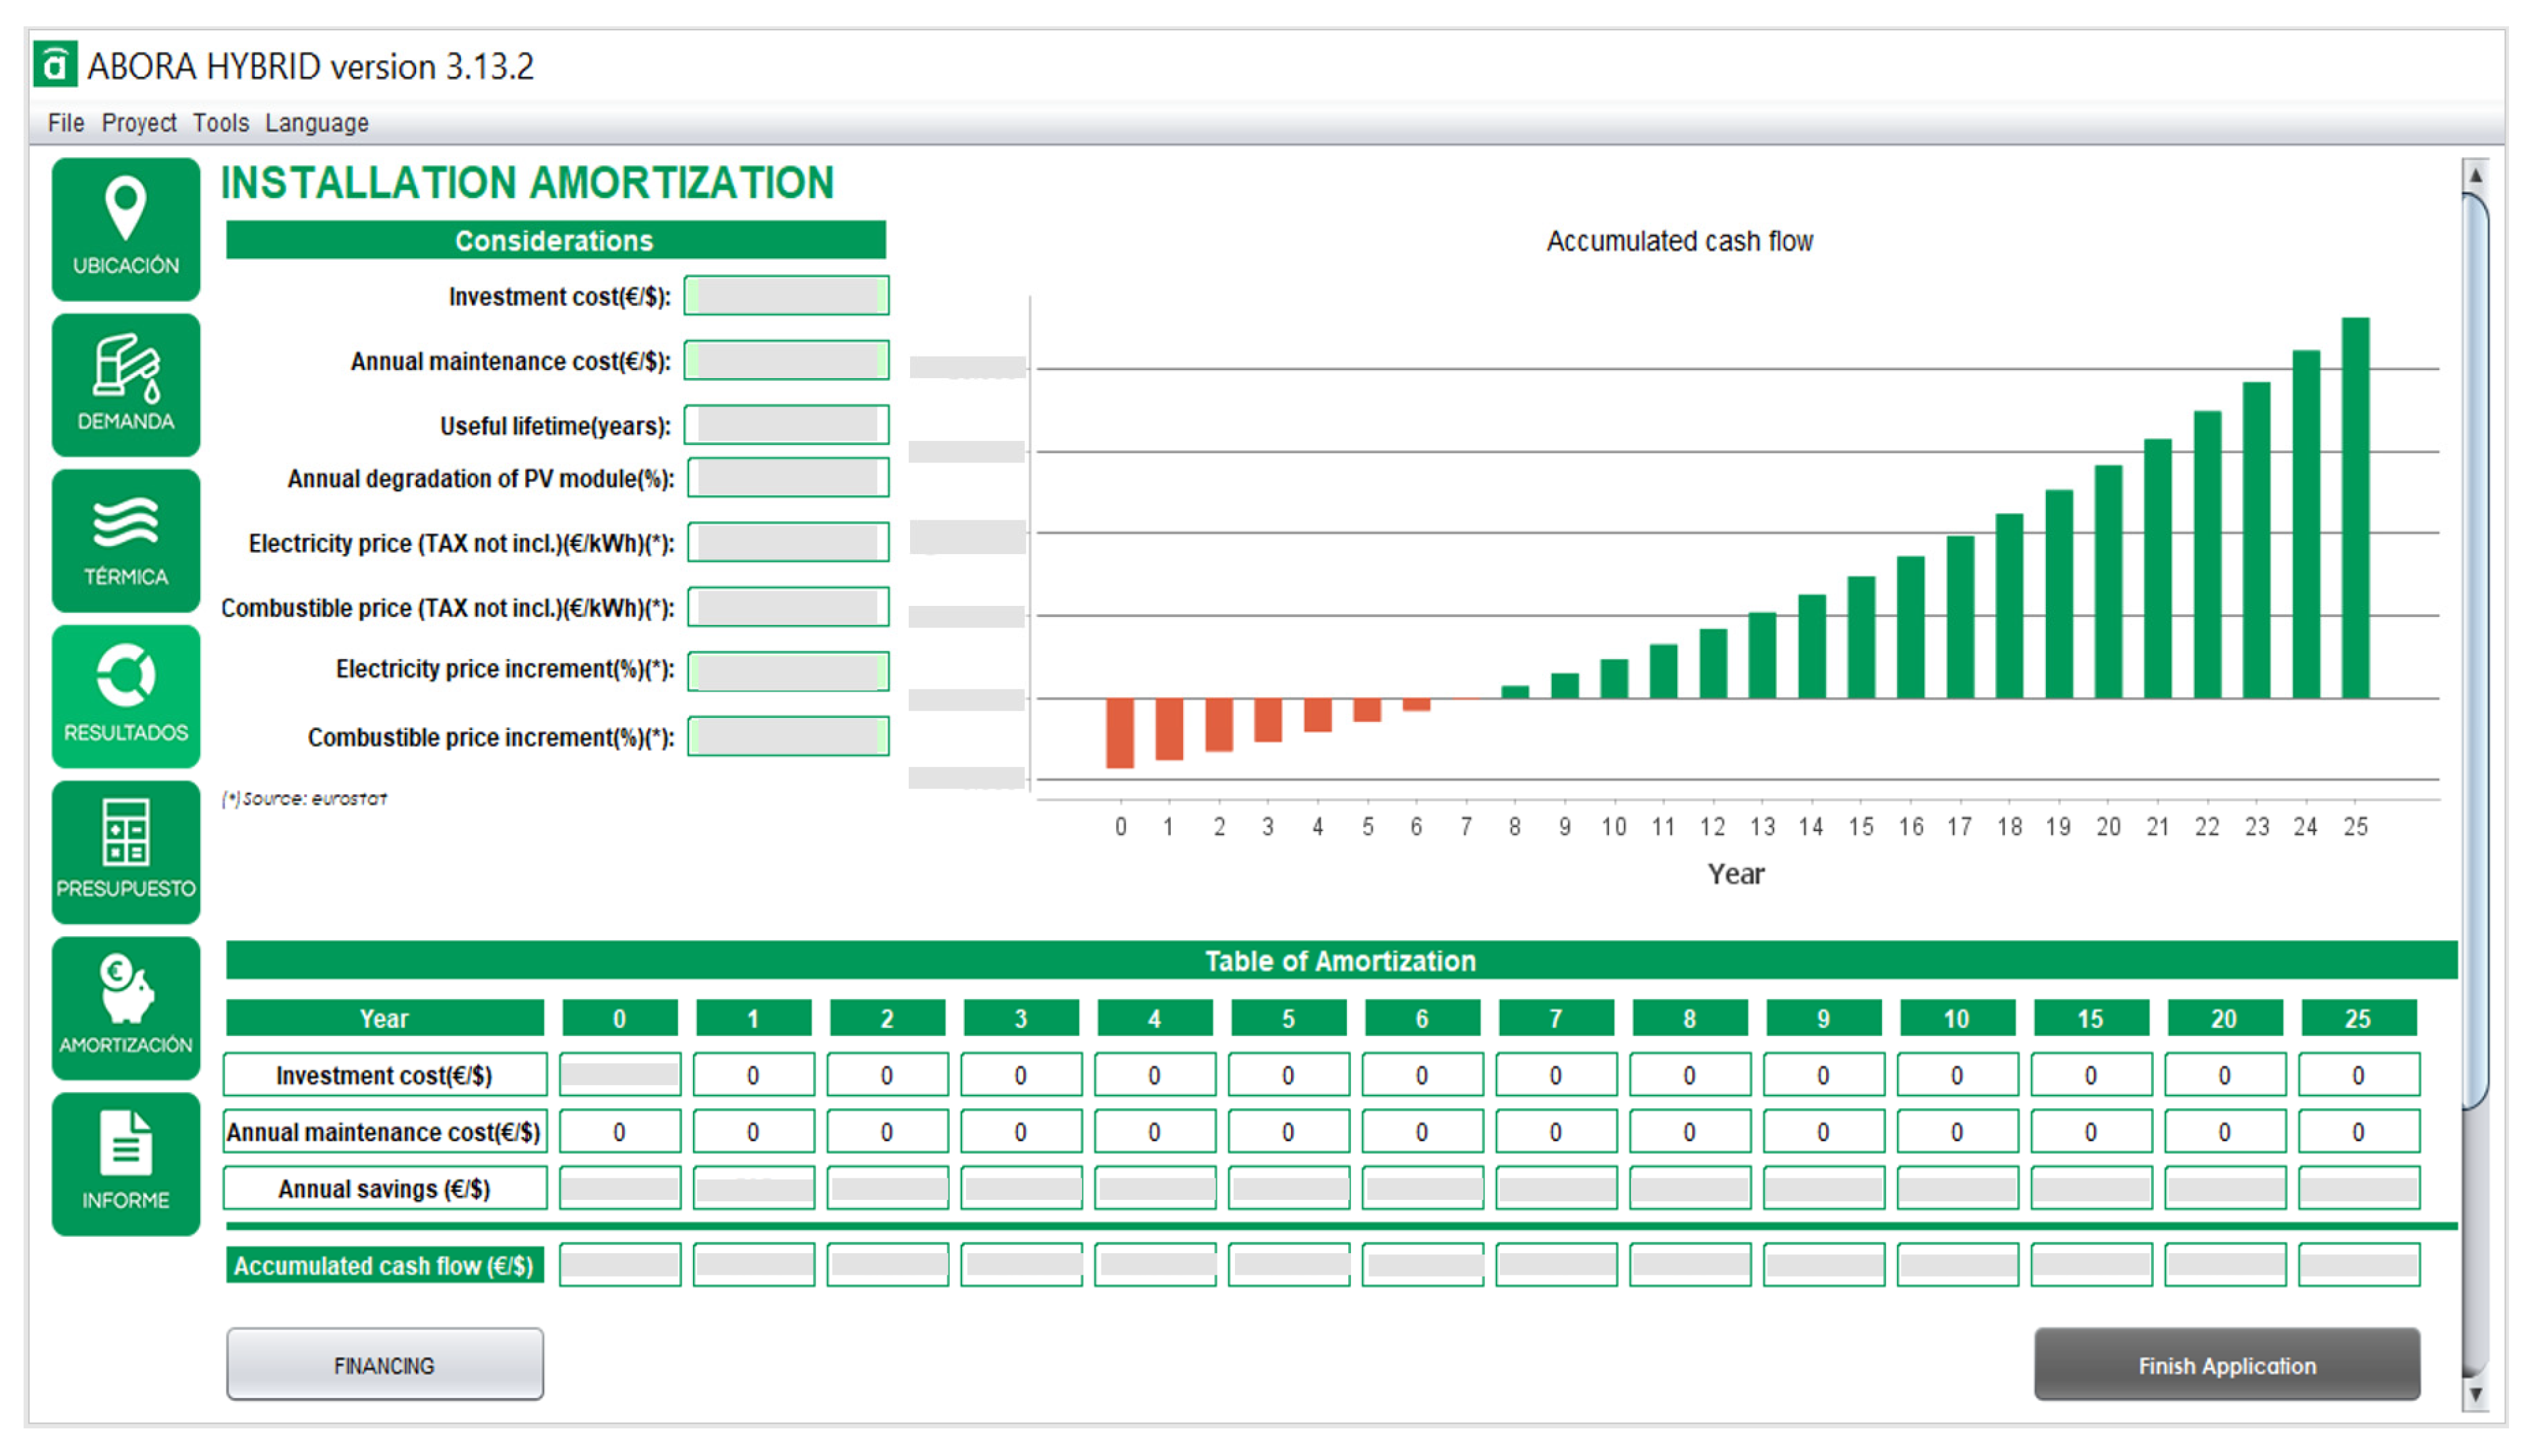2536x1456 pixels.
Task: Open the INFORME document section
Action: [126, 1163]
